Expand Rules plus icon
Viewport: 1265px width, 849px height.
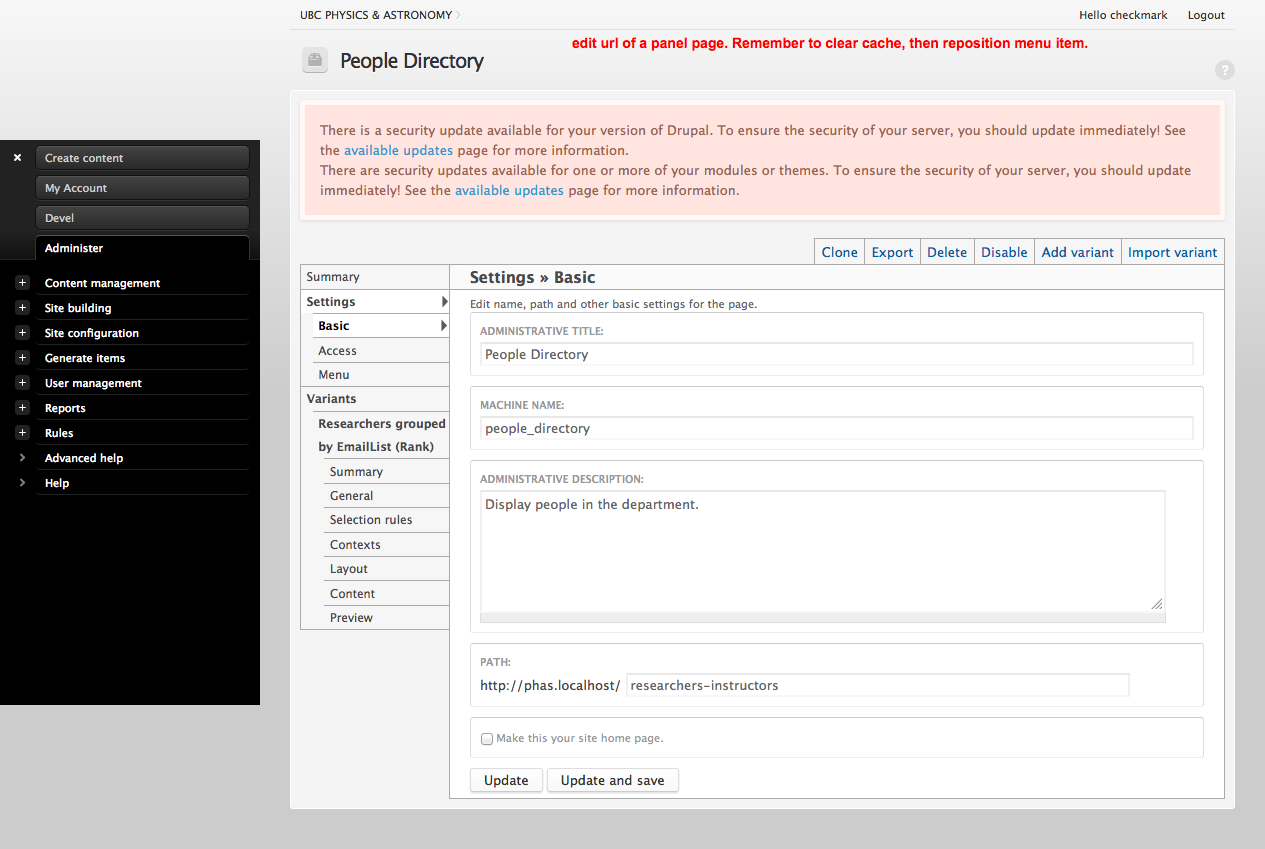[22, 433]
